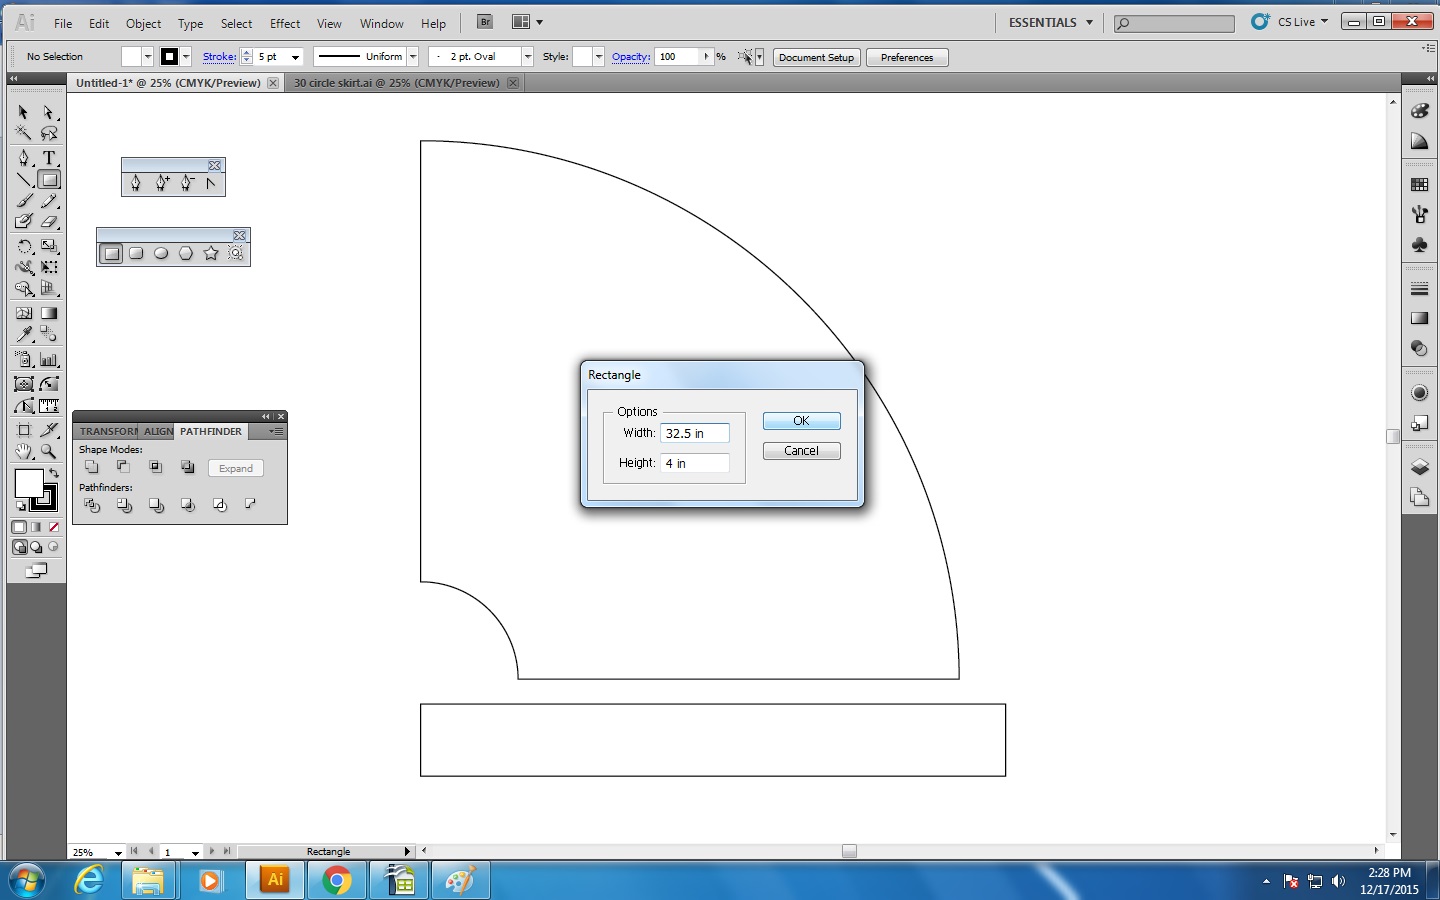Apply Divide pathfinder operation

coord(92,505)
